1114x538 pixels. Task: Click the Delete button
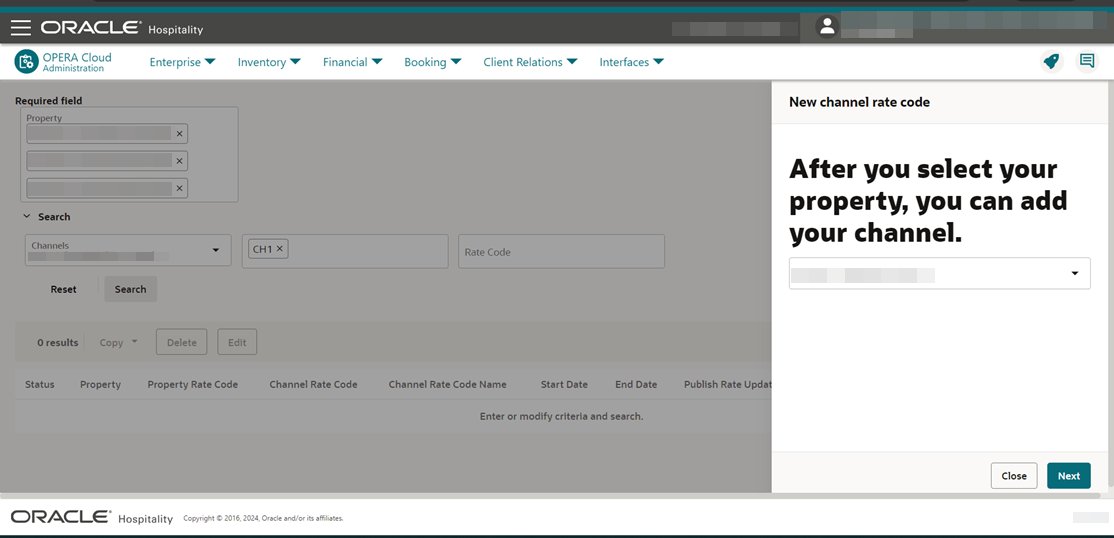[181, 342]
